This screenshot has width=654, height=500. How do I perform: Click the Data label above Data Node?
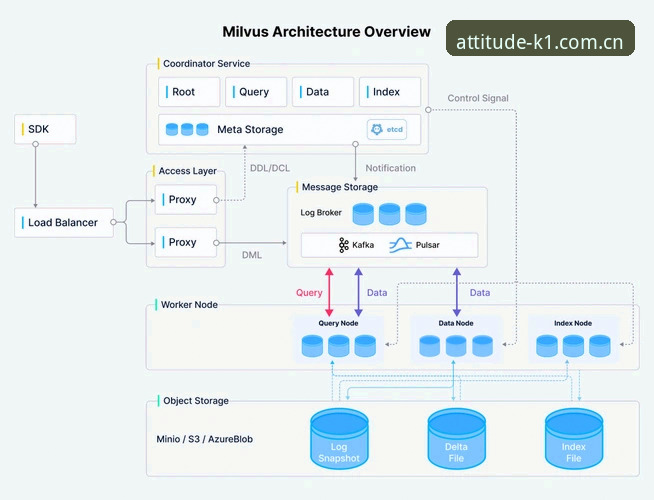(480, 293)
